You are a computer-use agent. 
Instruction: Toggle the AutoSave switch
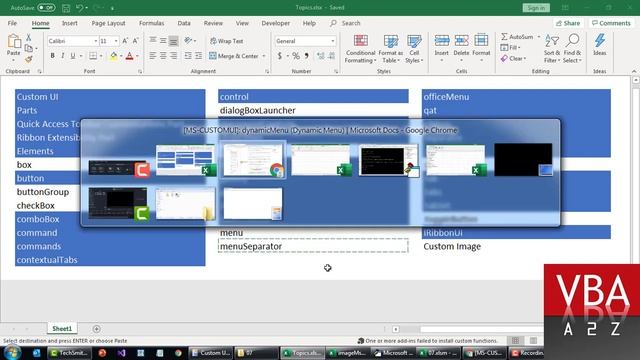click(46, 8)
